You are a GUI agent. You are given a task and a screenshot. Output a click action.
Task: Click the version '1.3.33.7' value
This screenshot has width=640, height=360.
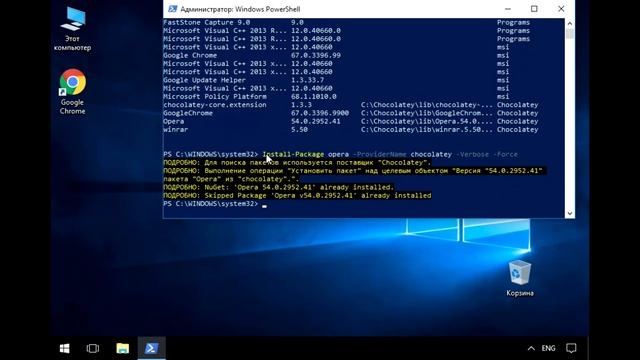click(x=307, y=80)
